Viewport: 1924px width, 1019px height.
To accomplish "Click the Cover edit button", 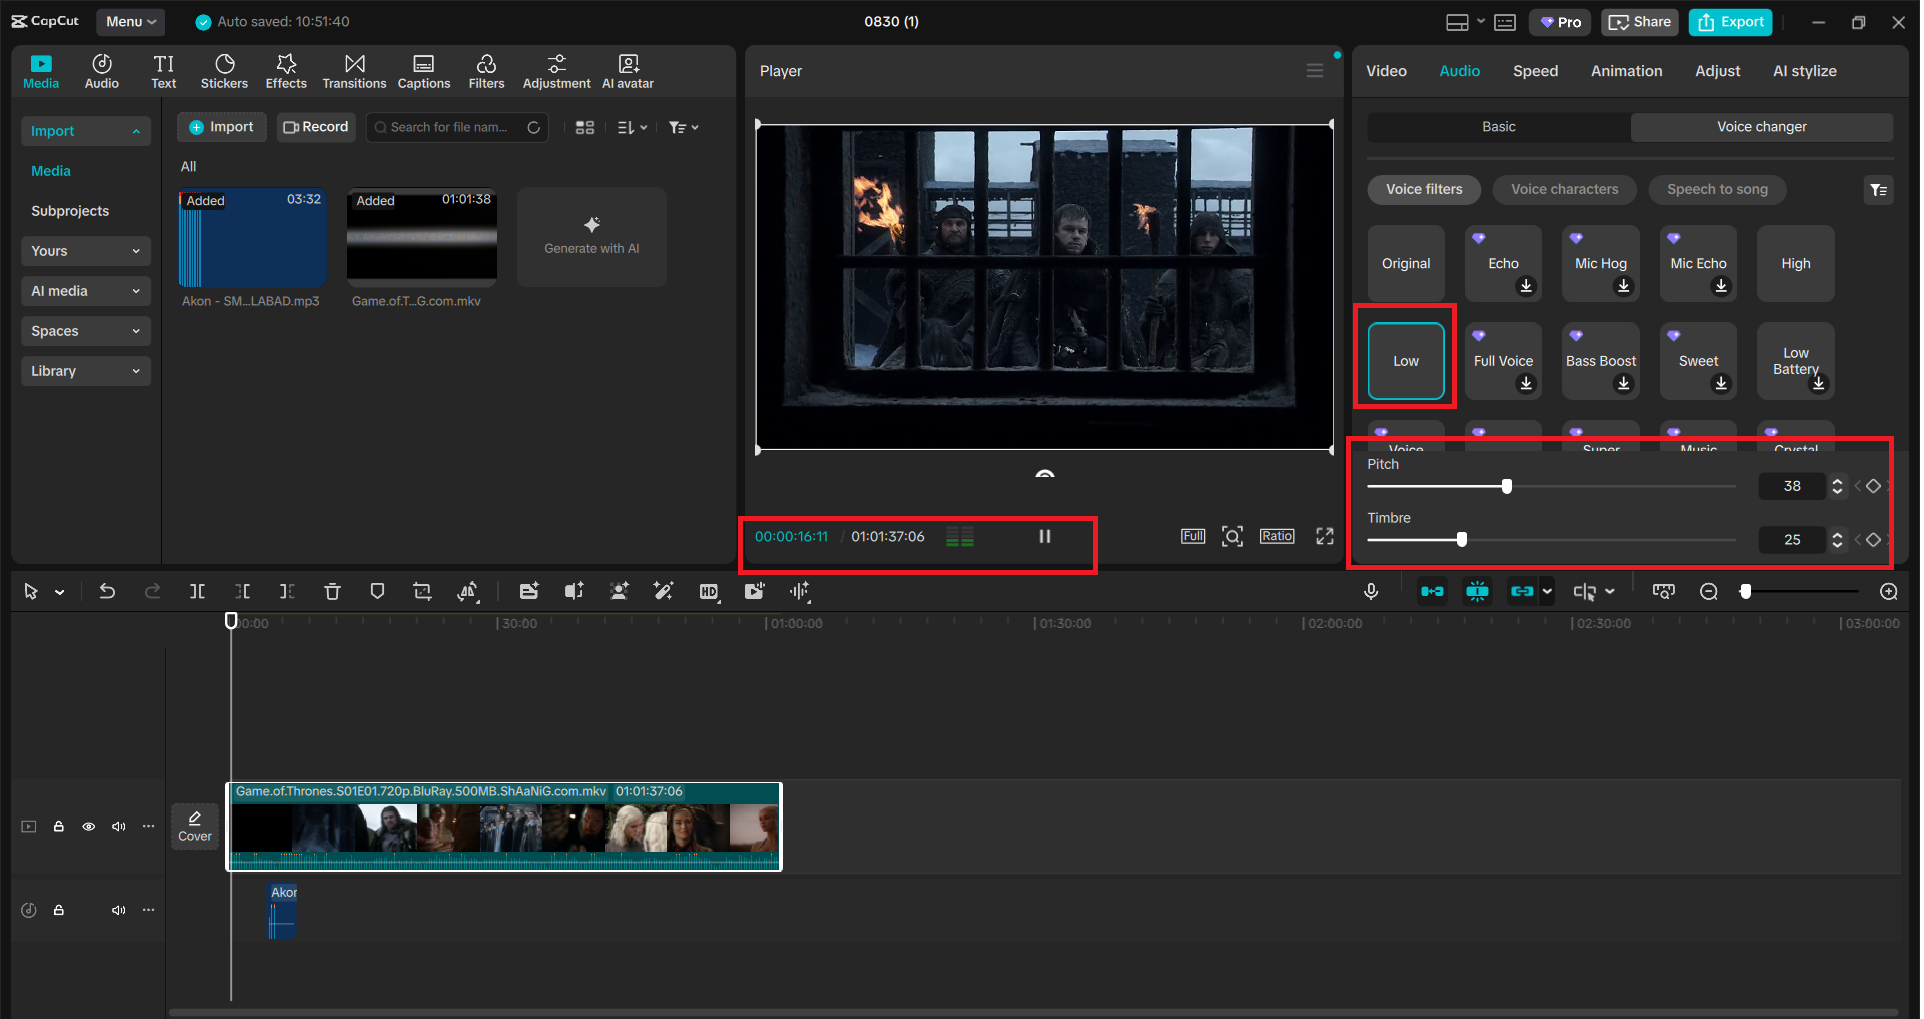I will [195, 827].
